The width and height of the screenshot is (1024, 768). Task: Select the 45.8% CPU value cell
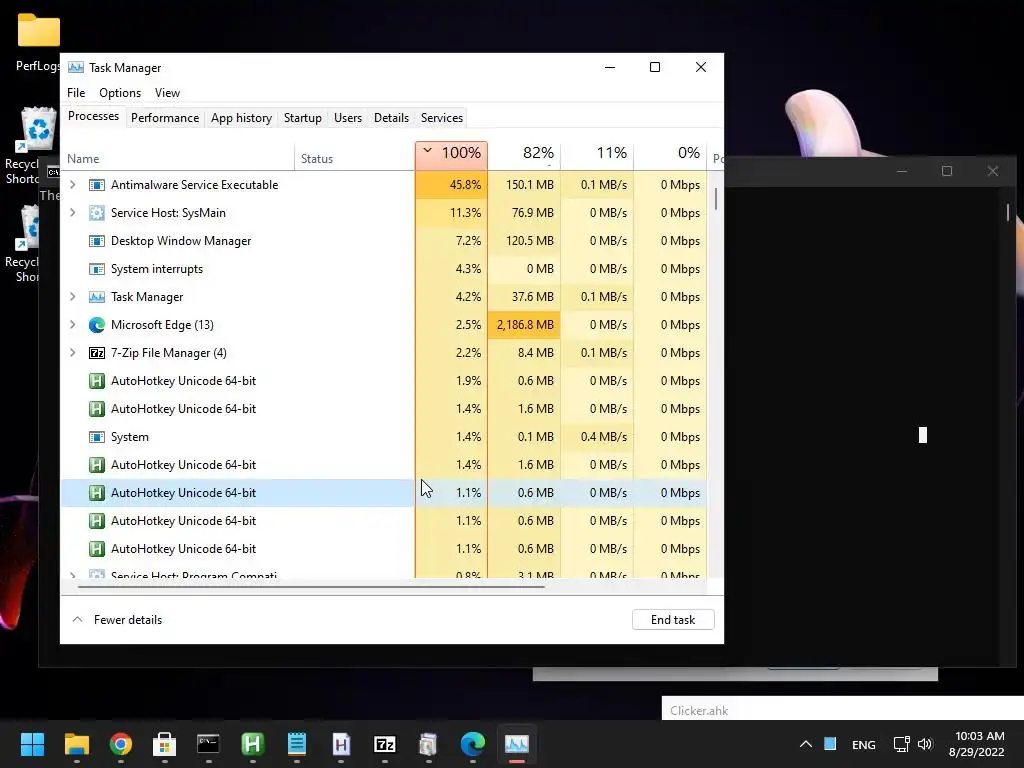[451, 185]
